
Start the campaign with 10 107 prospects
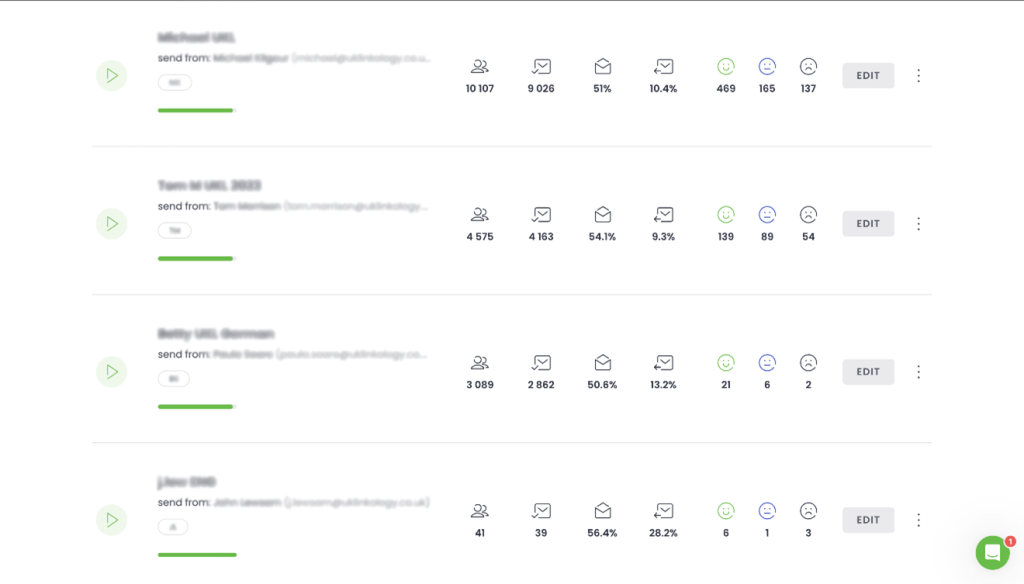click(x=112, y=76)
